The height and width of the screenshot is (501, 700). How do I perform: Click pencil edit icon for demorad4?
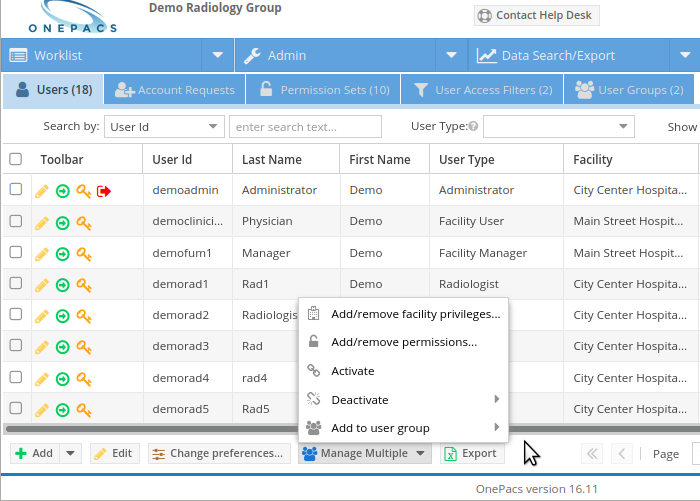42,379
